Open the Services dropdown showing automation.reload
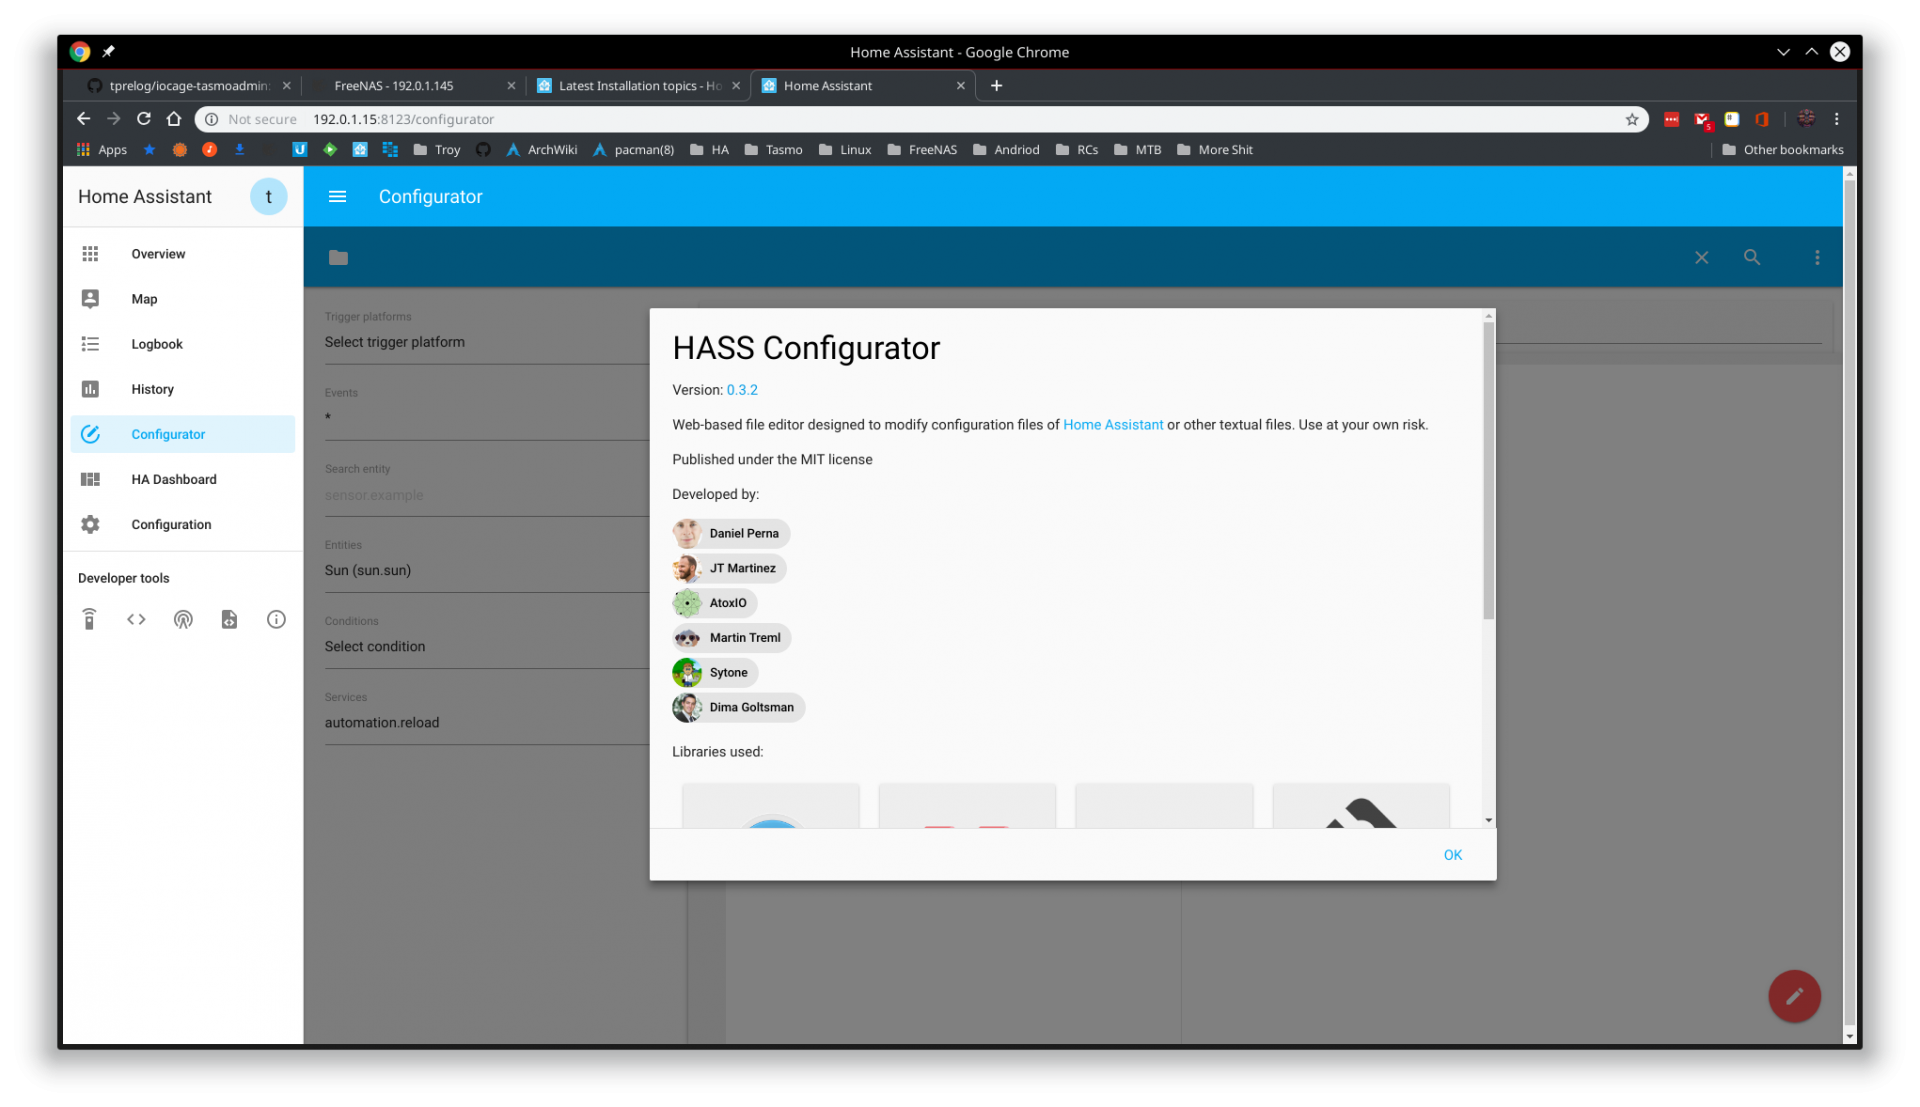1920x1107 pixels. [x=487, y=723]
